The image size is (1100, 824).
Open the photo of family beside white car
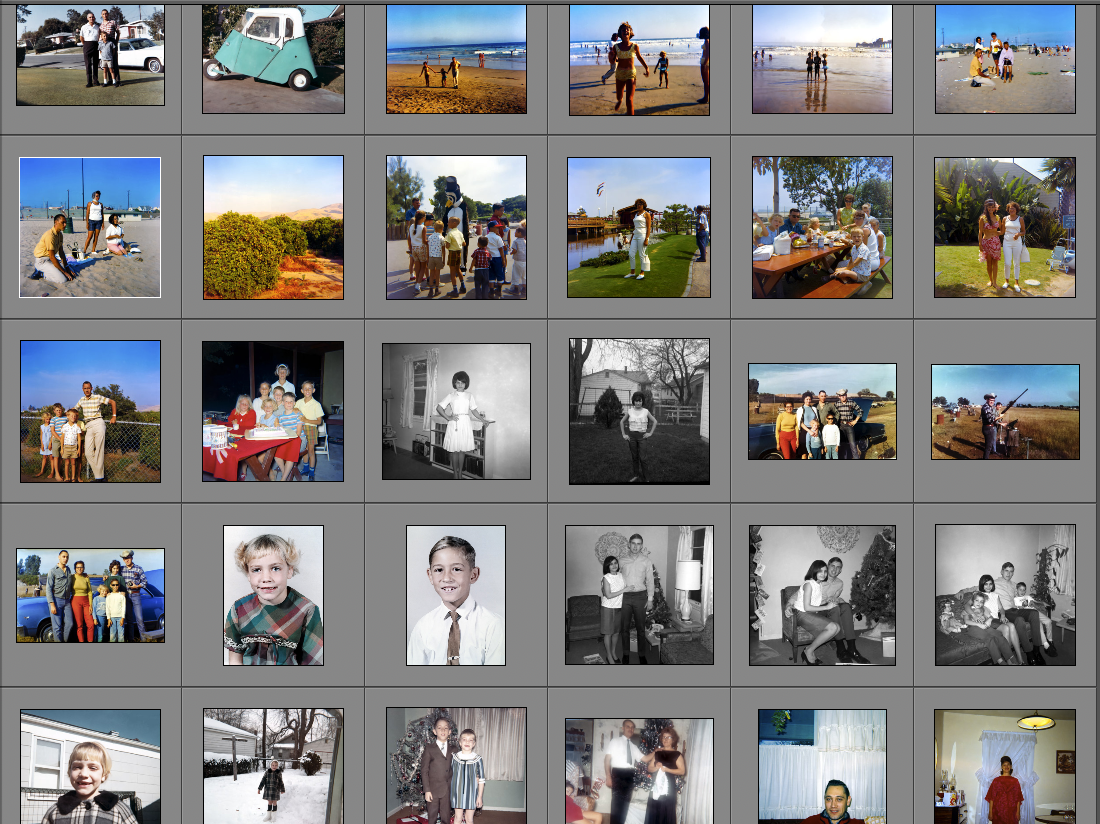click(90, 55)
